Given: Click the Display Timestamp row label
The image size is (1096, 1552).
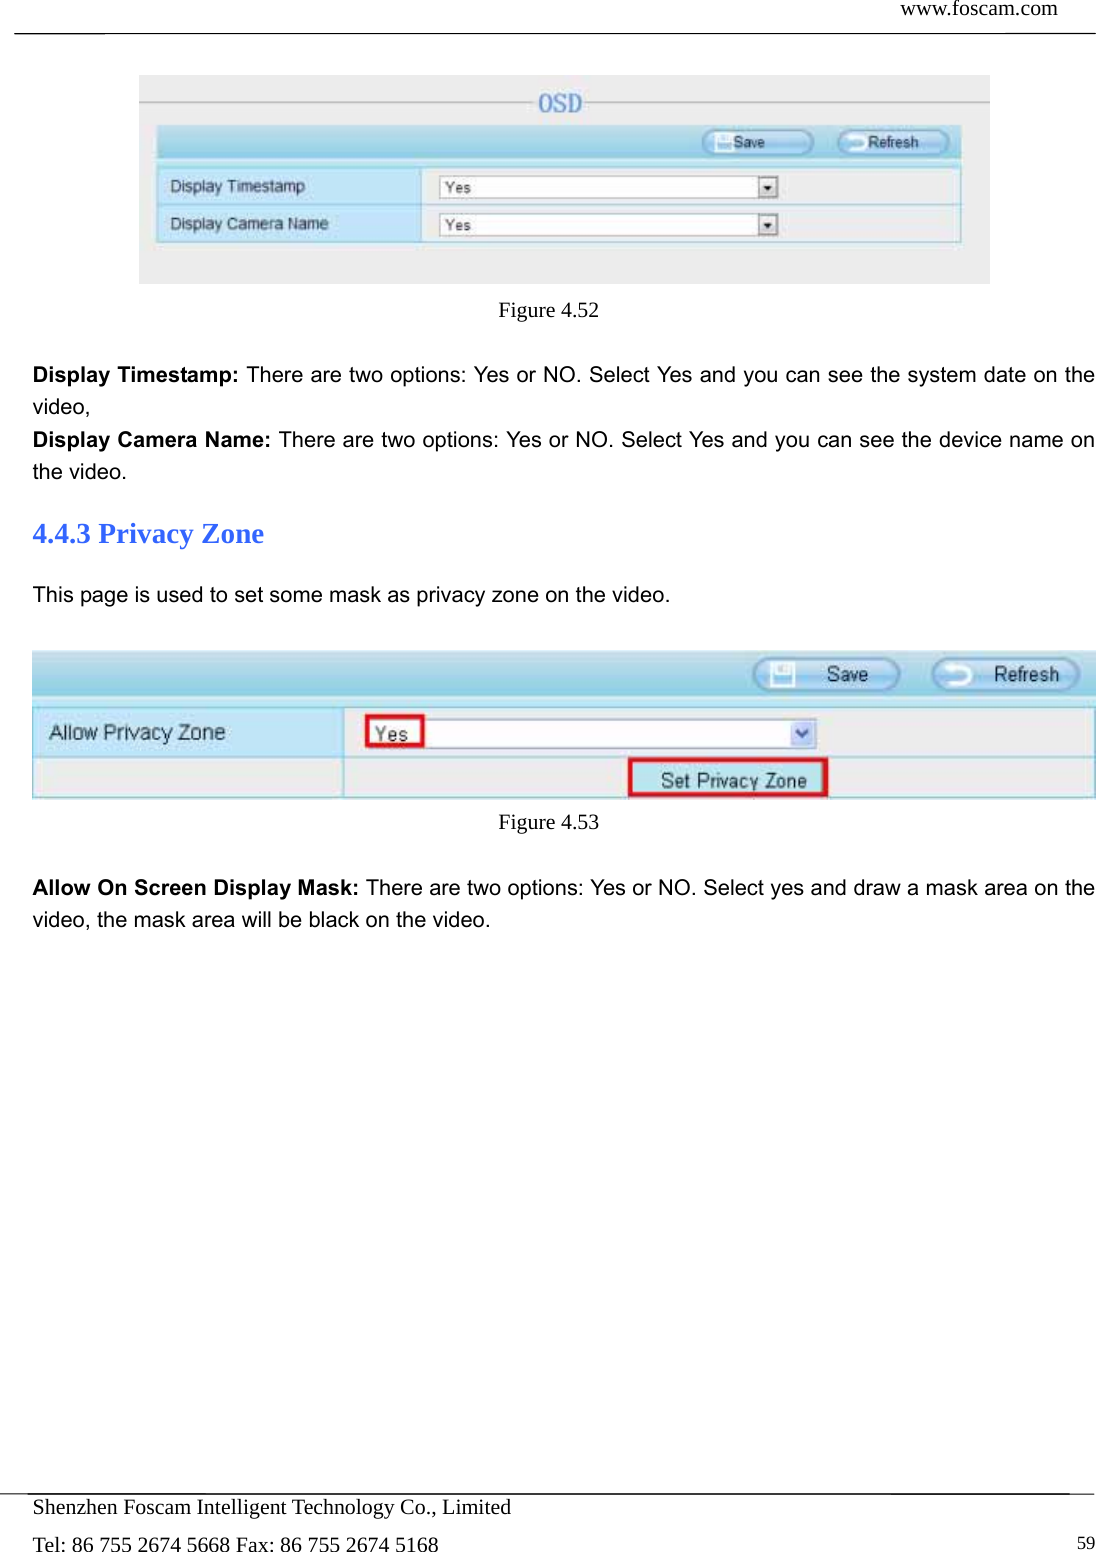Looking at the screenshot, I should (x=237, y=187).
